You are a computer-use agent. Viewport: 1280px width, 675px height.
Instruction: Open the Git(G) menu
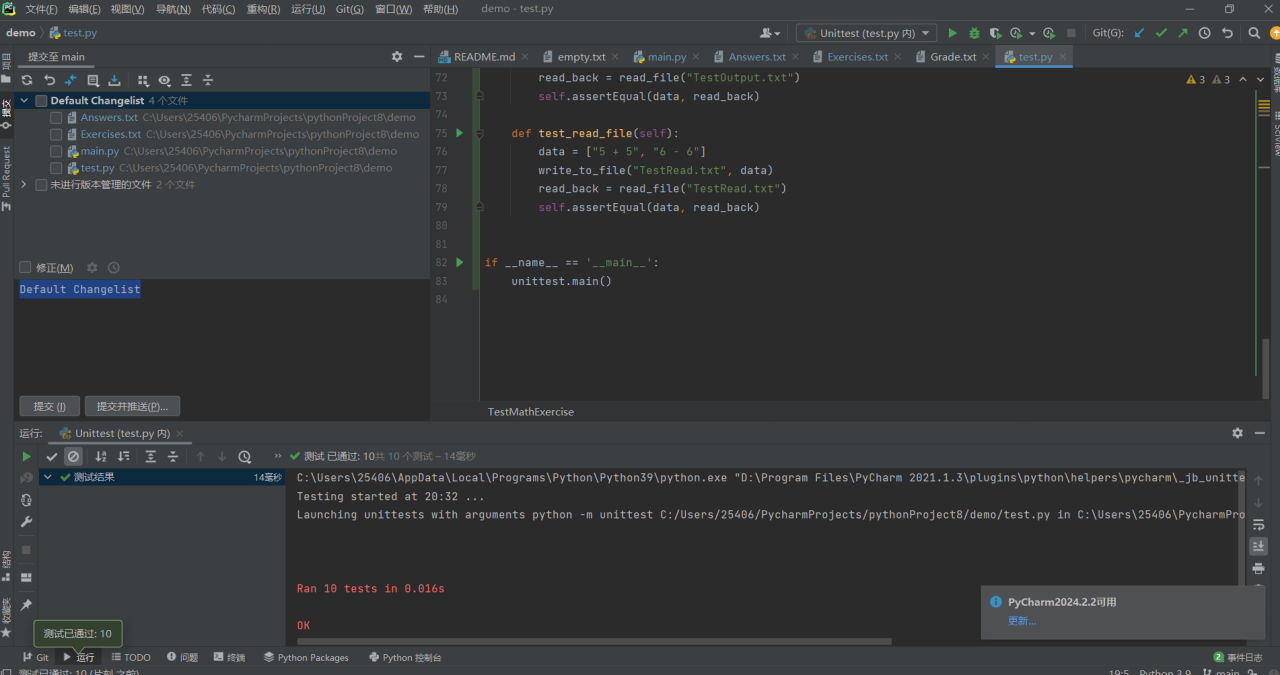point(349,9)
